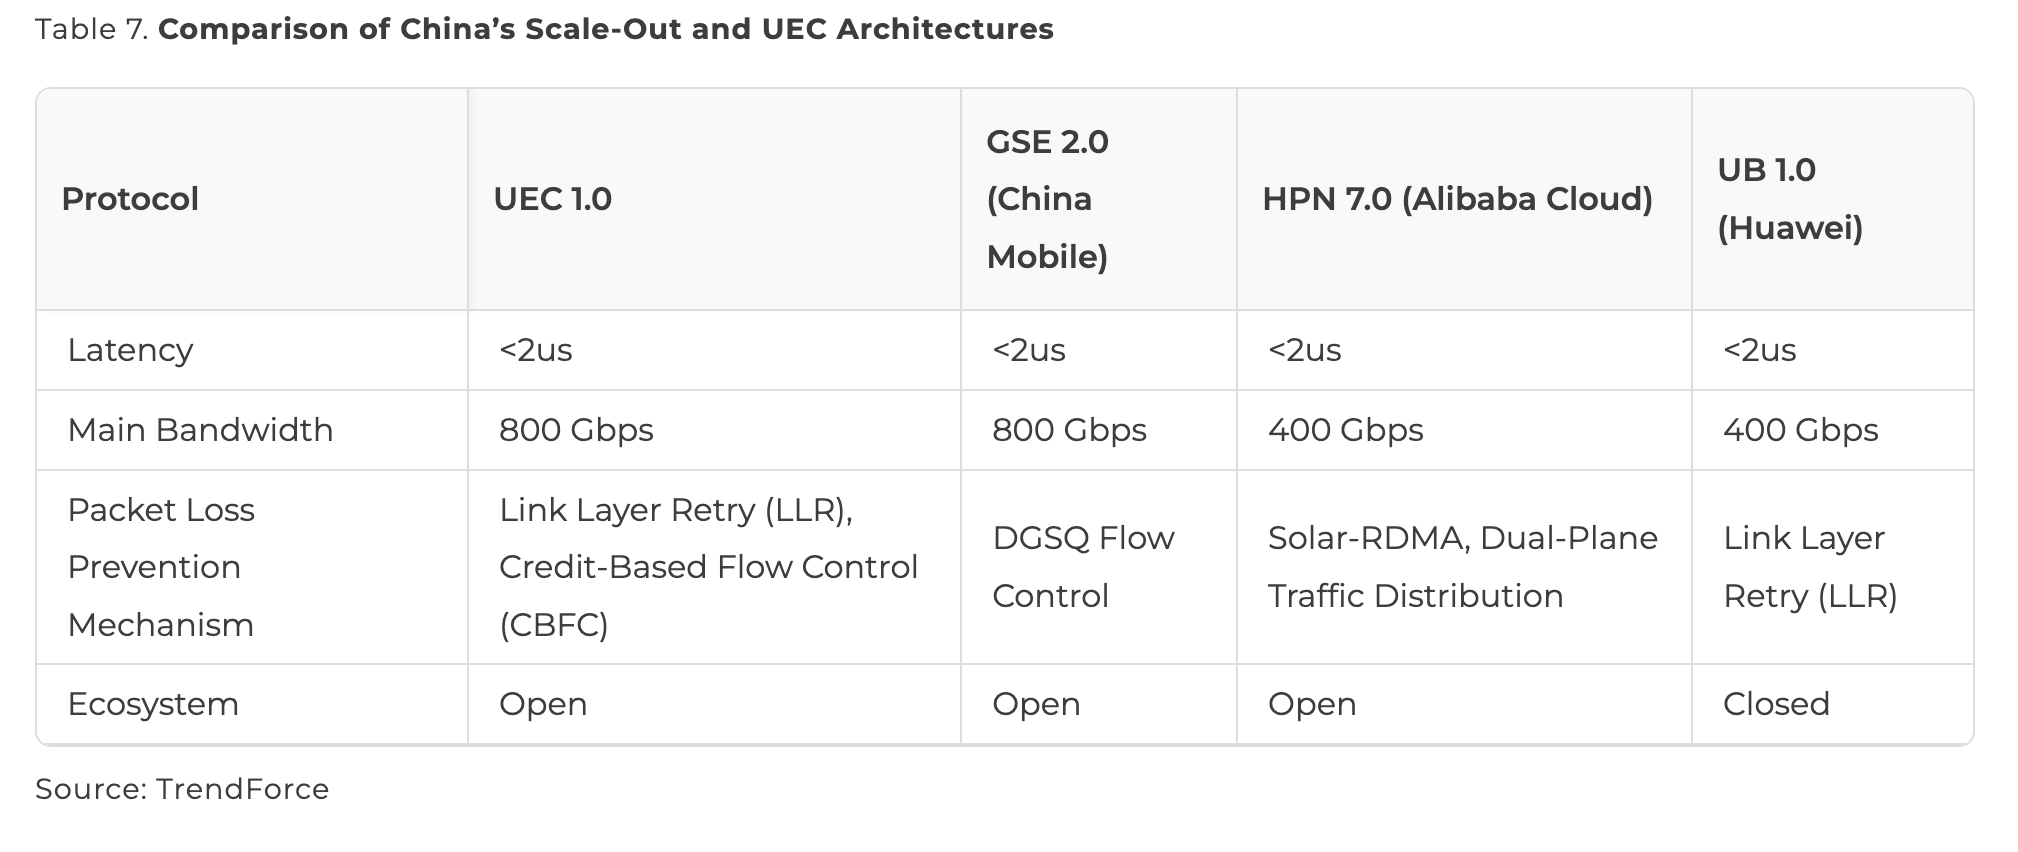Click the Packet Loss Prevention Mechanism label
The image size is (2018, 852).
[161, 567]
